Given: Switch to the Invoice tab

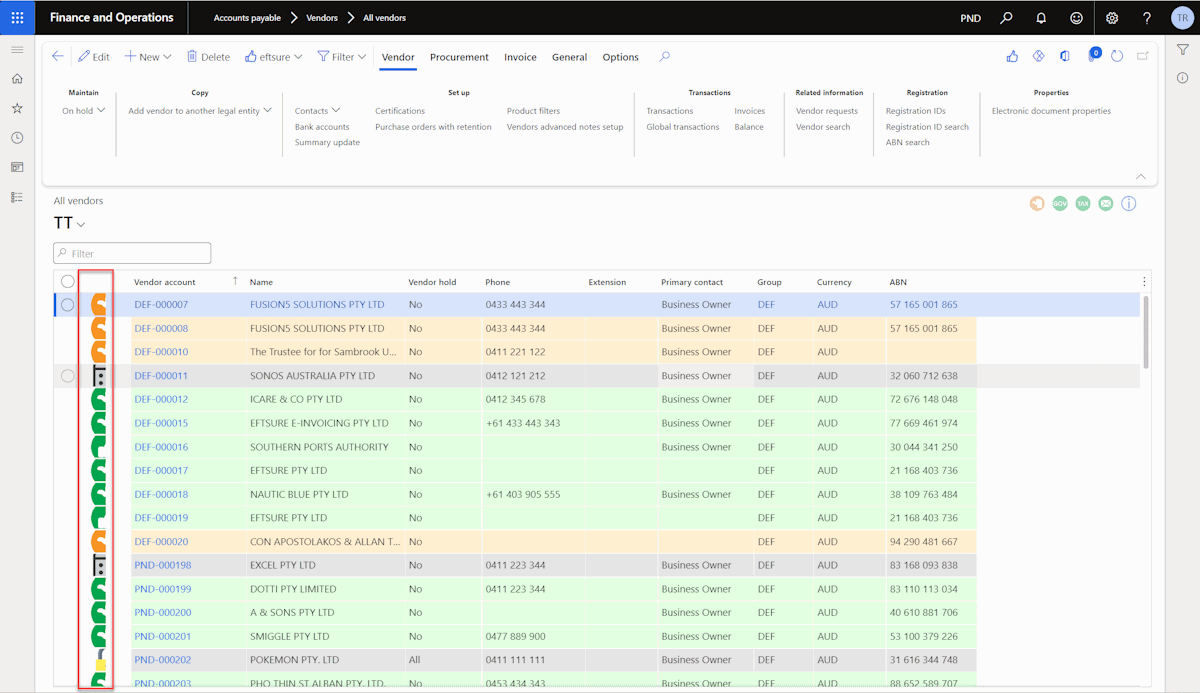Looking at the screenshot, I should tap(520, 57).
